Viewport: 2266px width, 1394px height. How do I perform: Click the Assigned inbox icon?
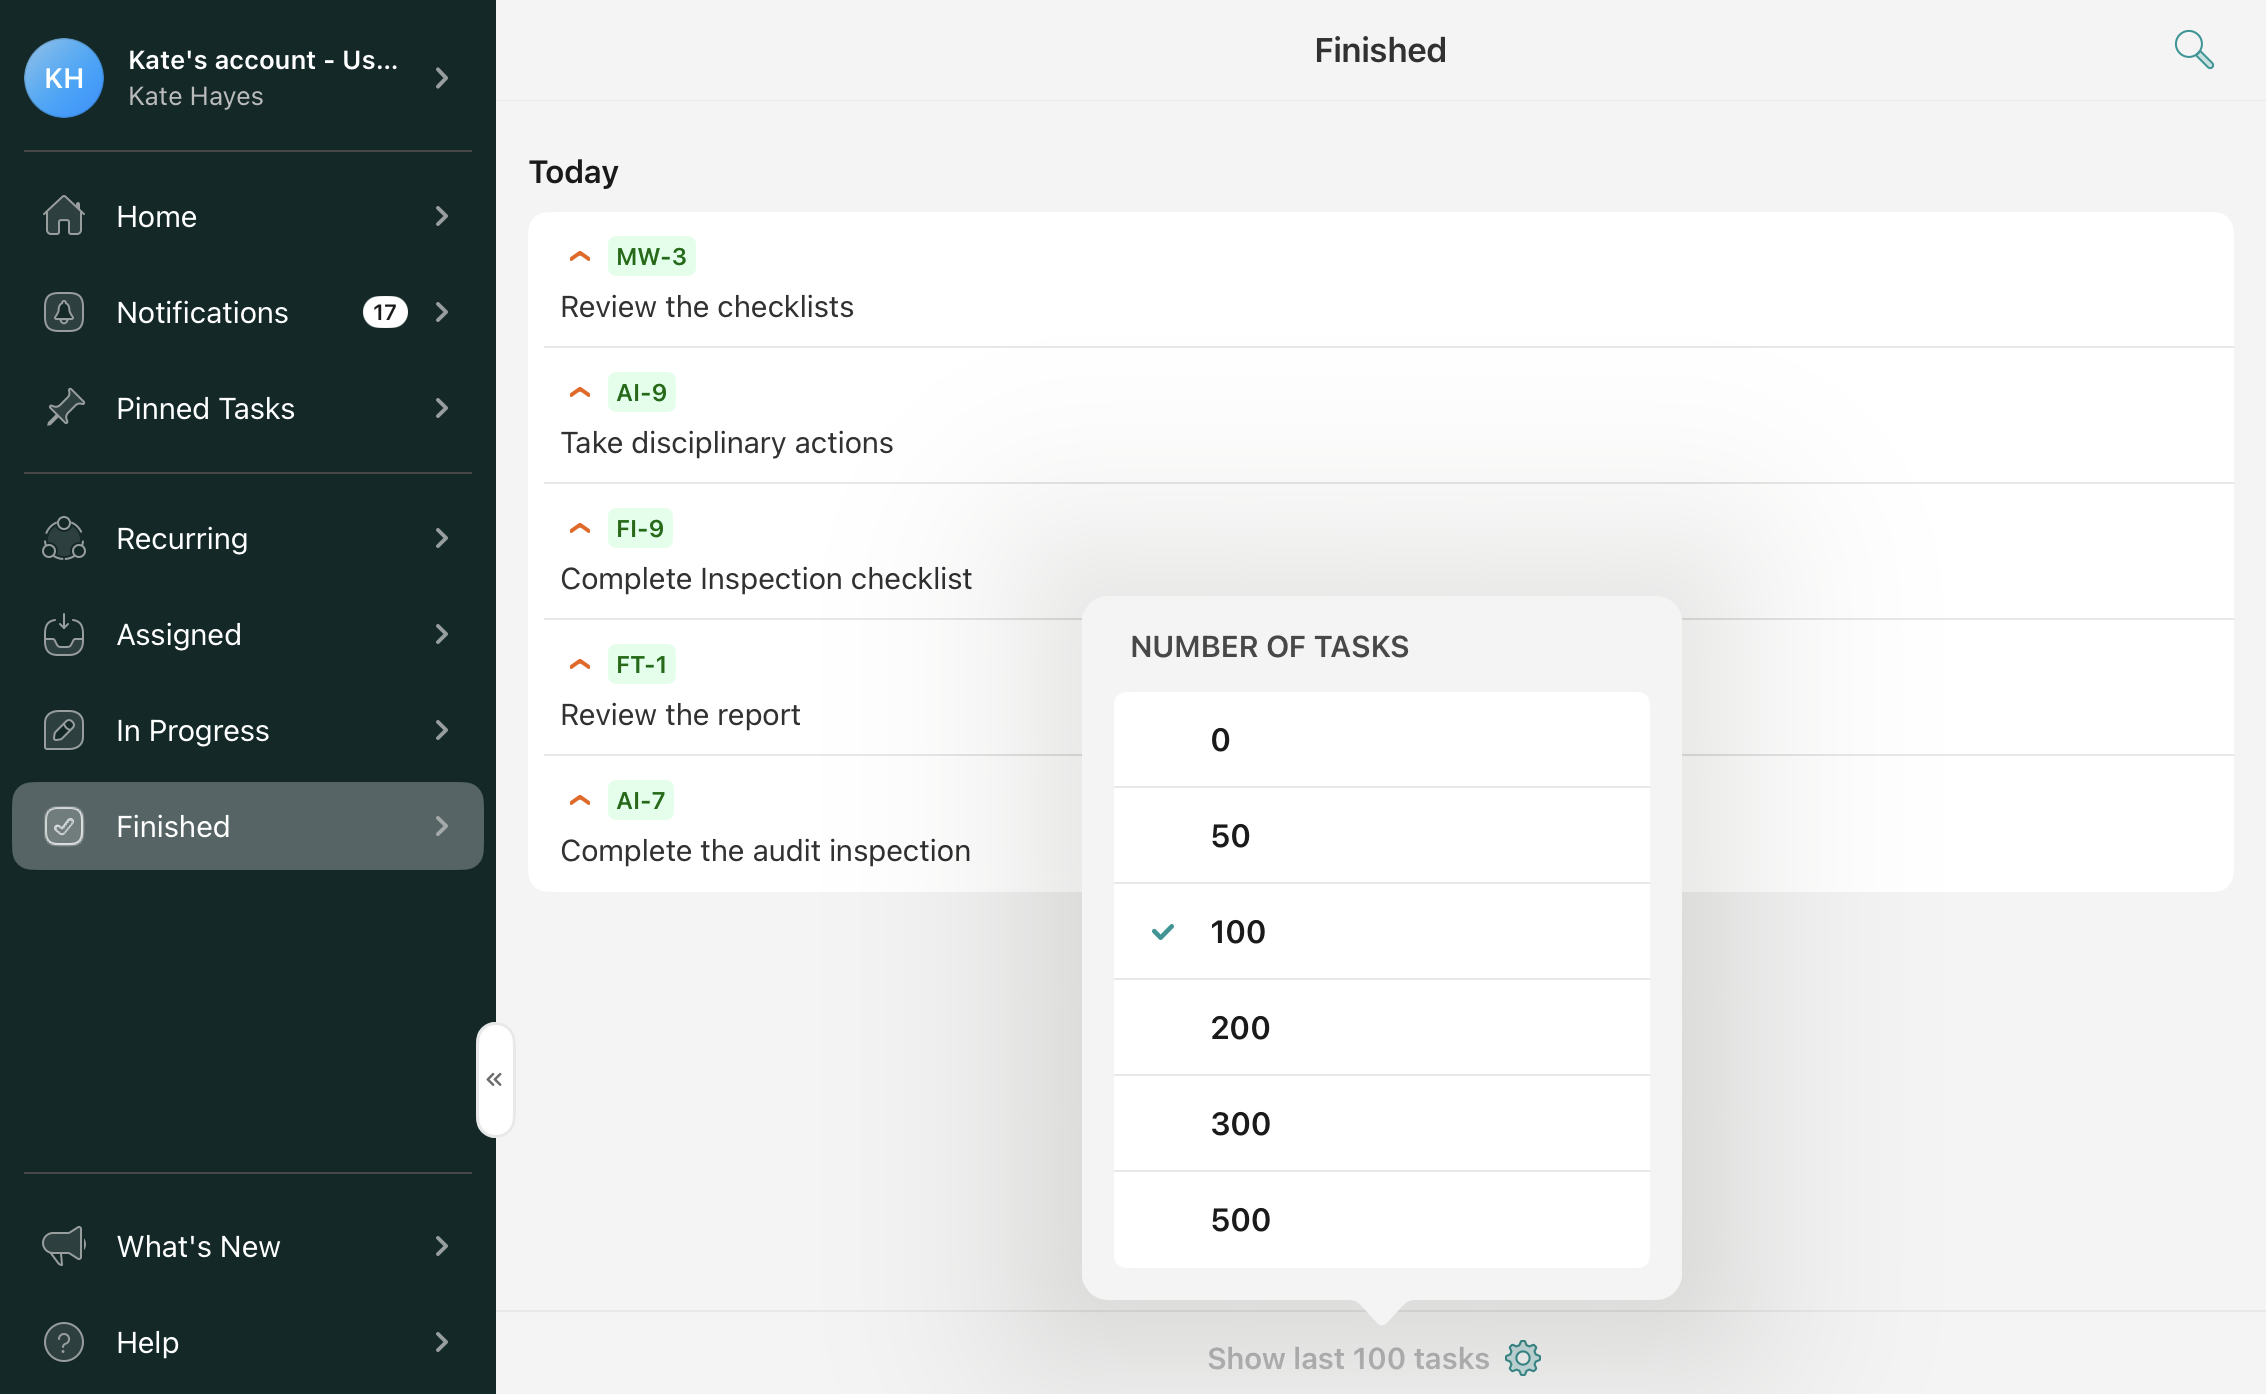pyautogui.click(x=64, y=634)
